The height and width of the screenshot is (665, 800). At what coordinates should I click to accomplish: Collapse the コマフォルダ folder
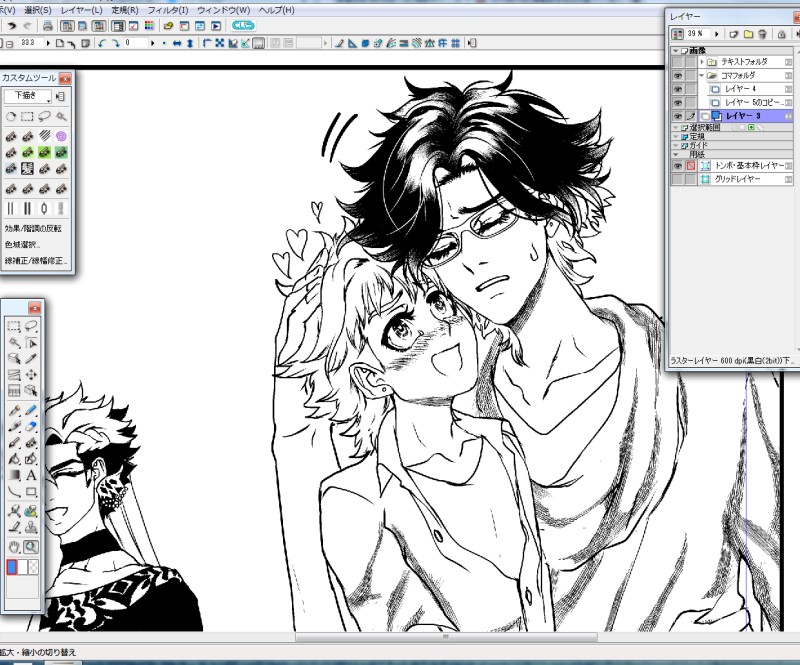702,76
